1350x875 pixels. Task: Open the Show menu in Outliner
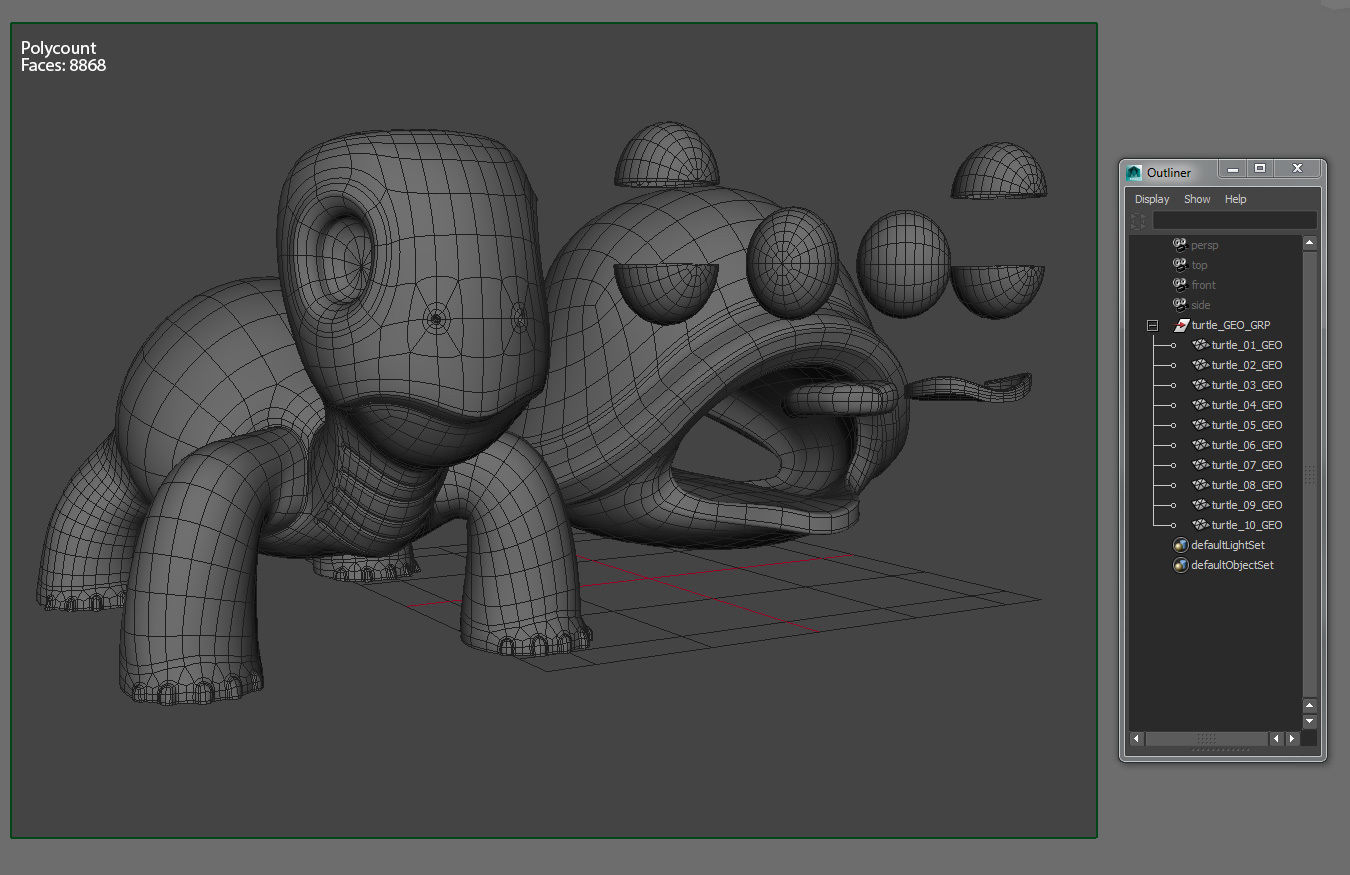click(x=1197, y=199)
